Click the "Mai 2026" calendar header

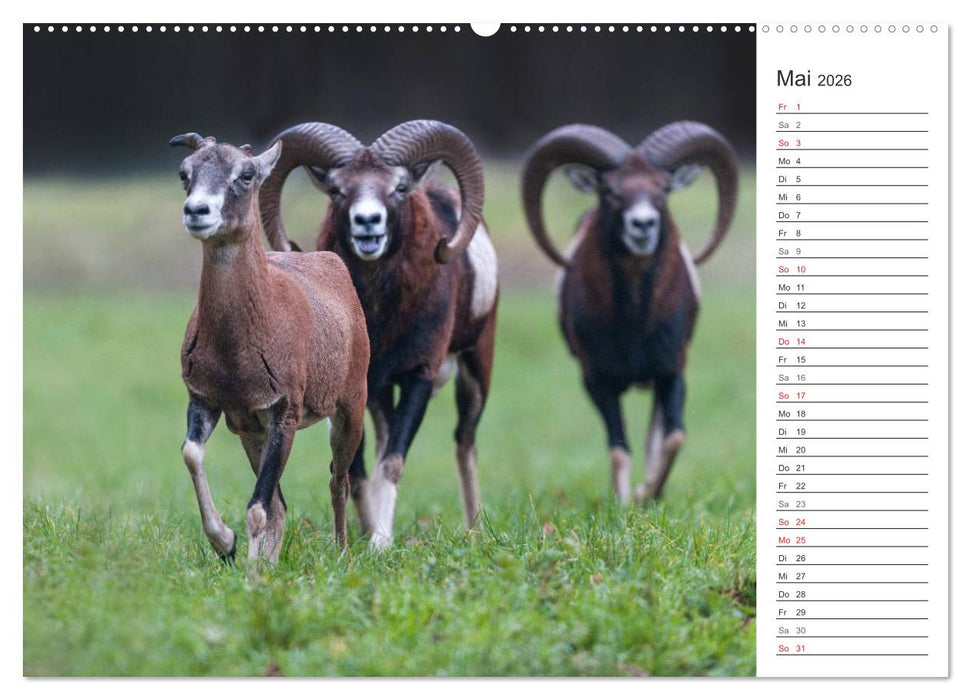815,80
